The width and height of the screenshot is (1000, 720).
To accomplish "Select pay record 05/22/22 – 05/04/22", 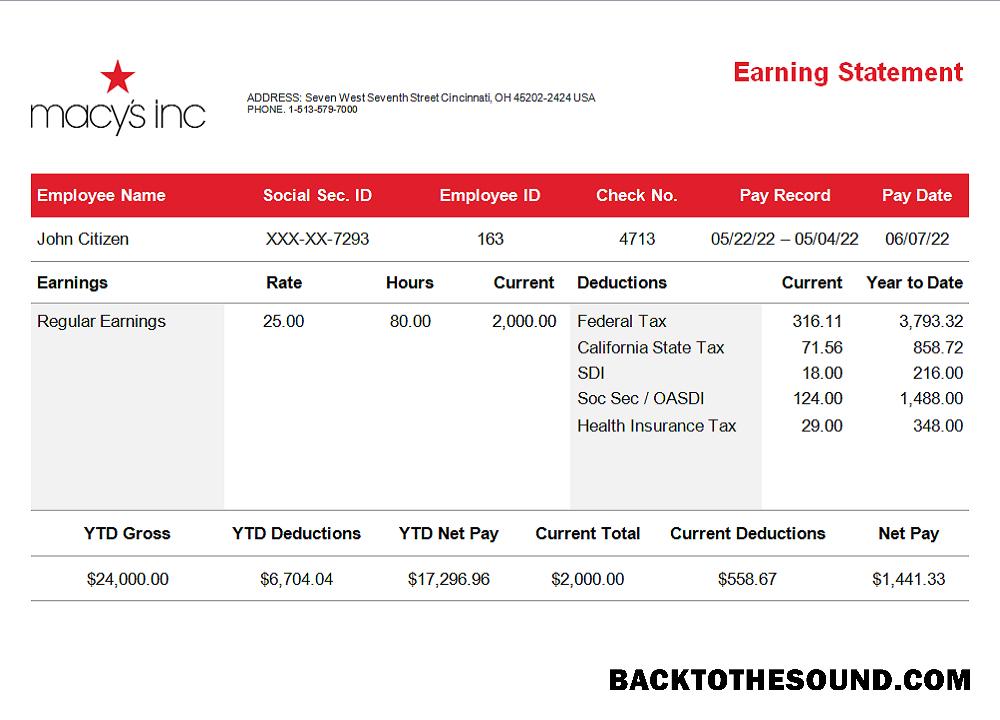I will coord(784,239).
